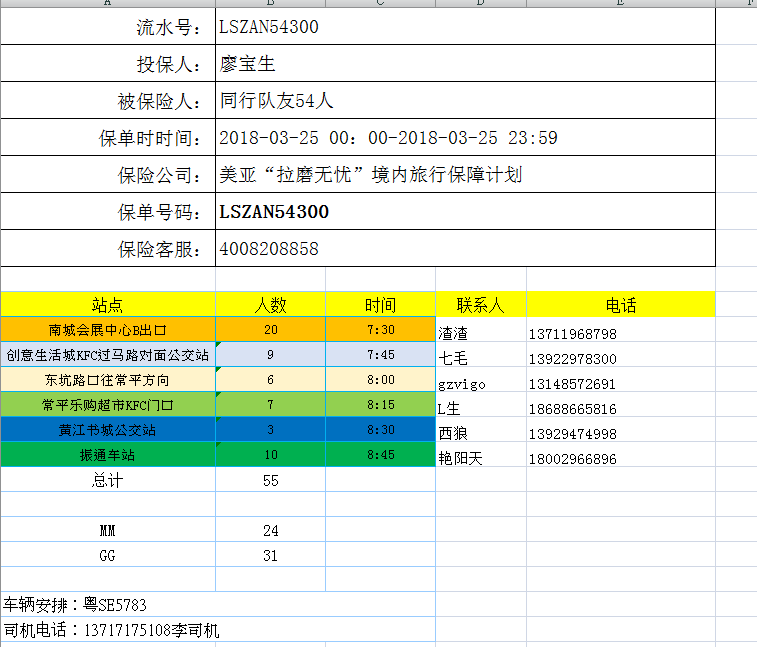Click the 南城会展中心B出口 station cell
The image size is (757, 647).
(x=108, y=330)
